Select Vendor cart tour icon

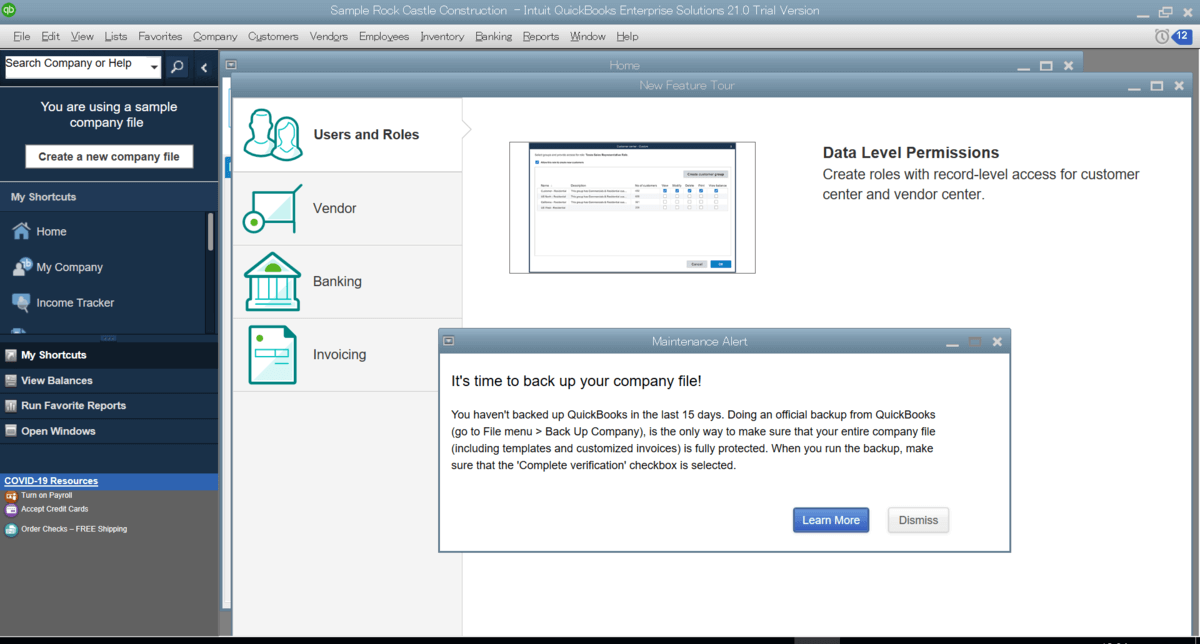click(x=273, y=208)
